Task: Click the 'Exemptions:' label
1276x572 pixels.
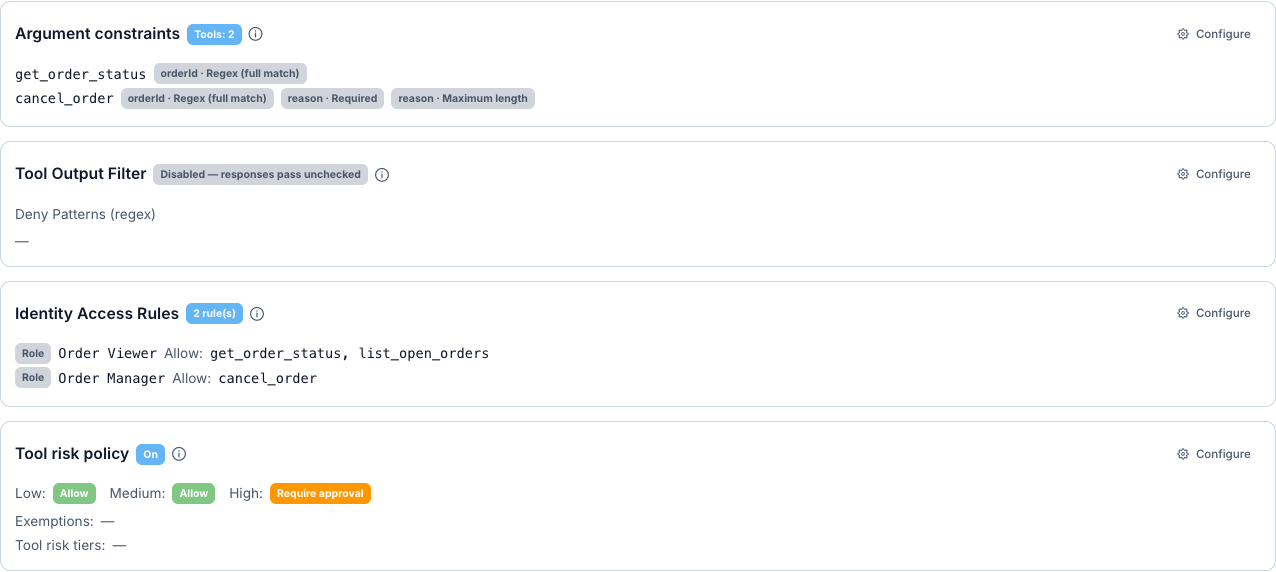Action: (x=54, y=521)
